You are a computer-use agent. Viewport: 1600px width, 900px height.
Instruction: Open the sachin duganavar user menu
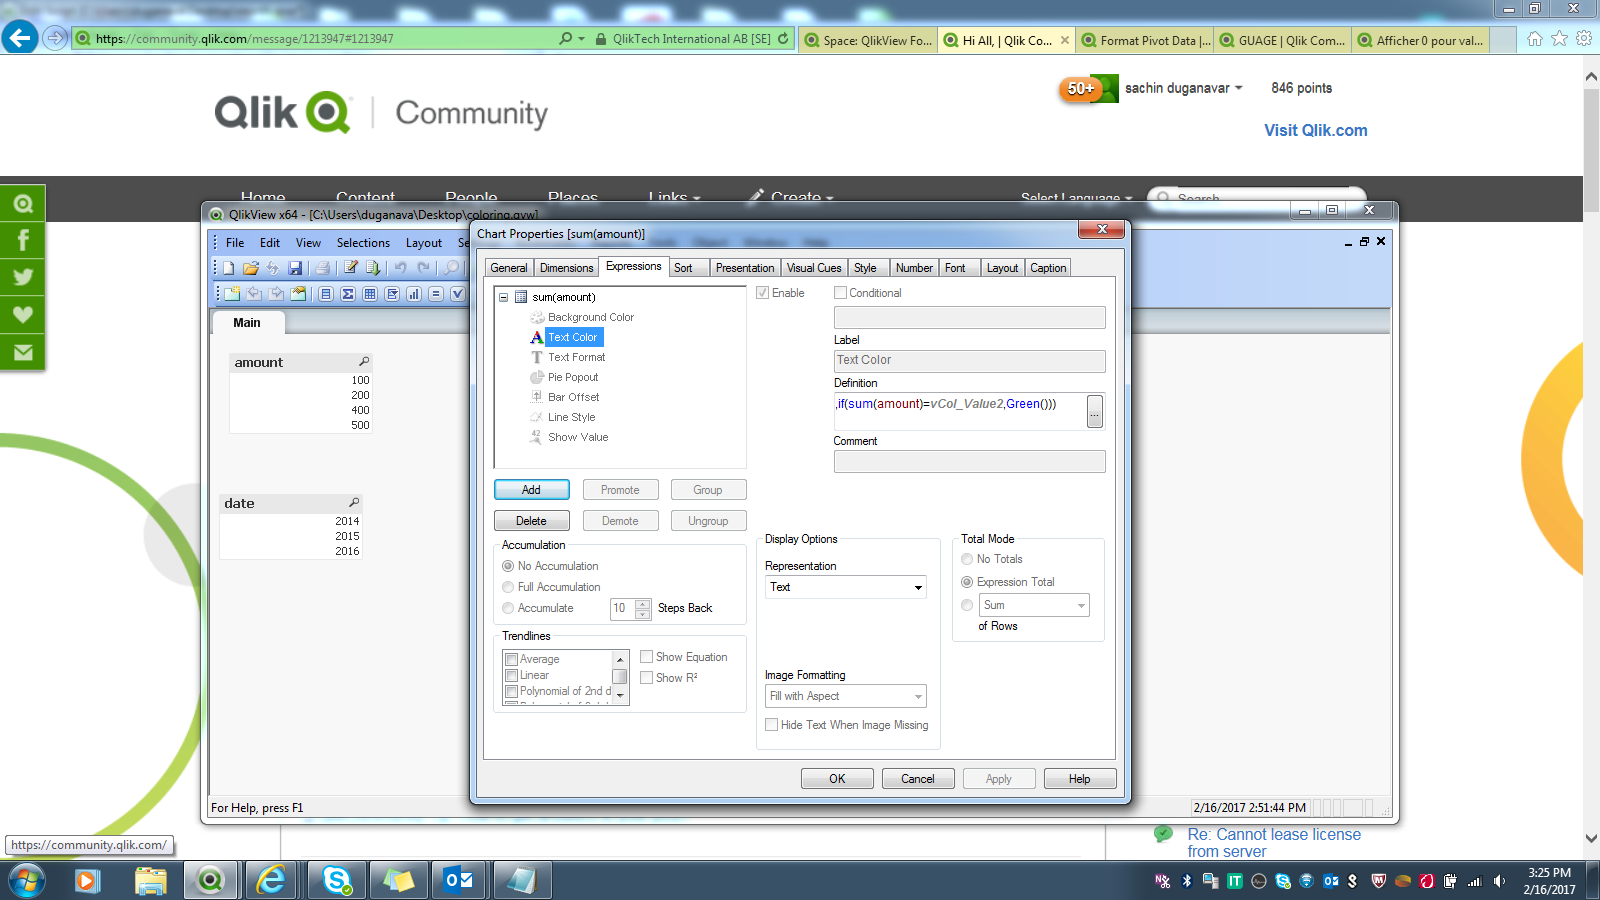pyautogui.click(x=1183, y=88)
